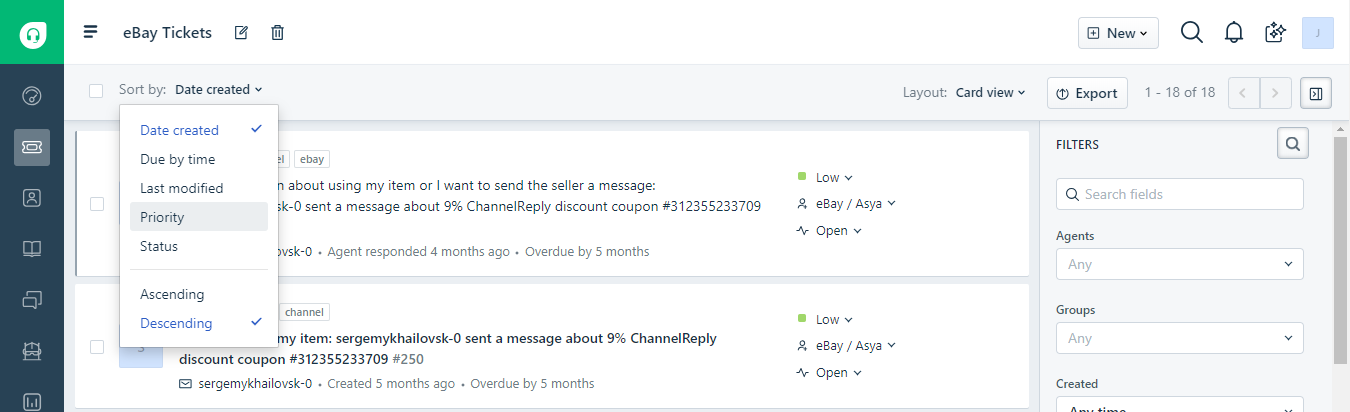Go to next page of tickets
1350x412 pixels.
[1275, 93]
